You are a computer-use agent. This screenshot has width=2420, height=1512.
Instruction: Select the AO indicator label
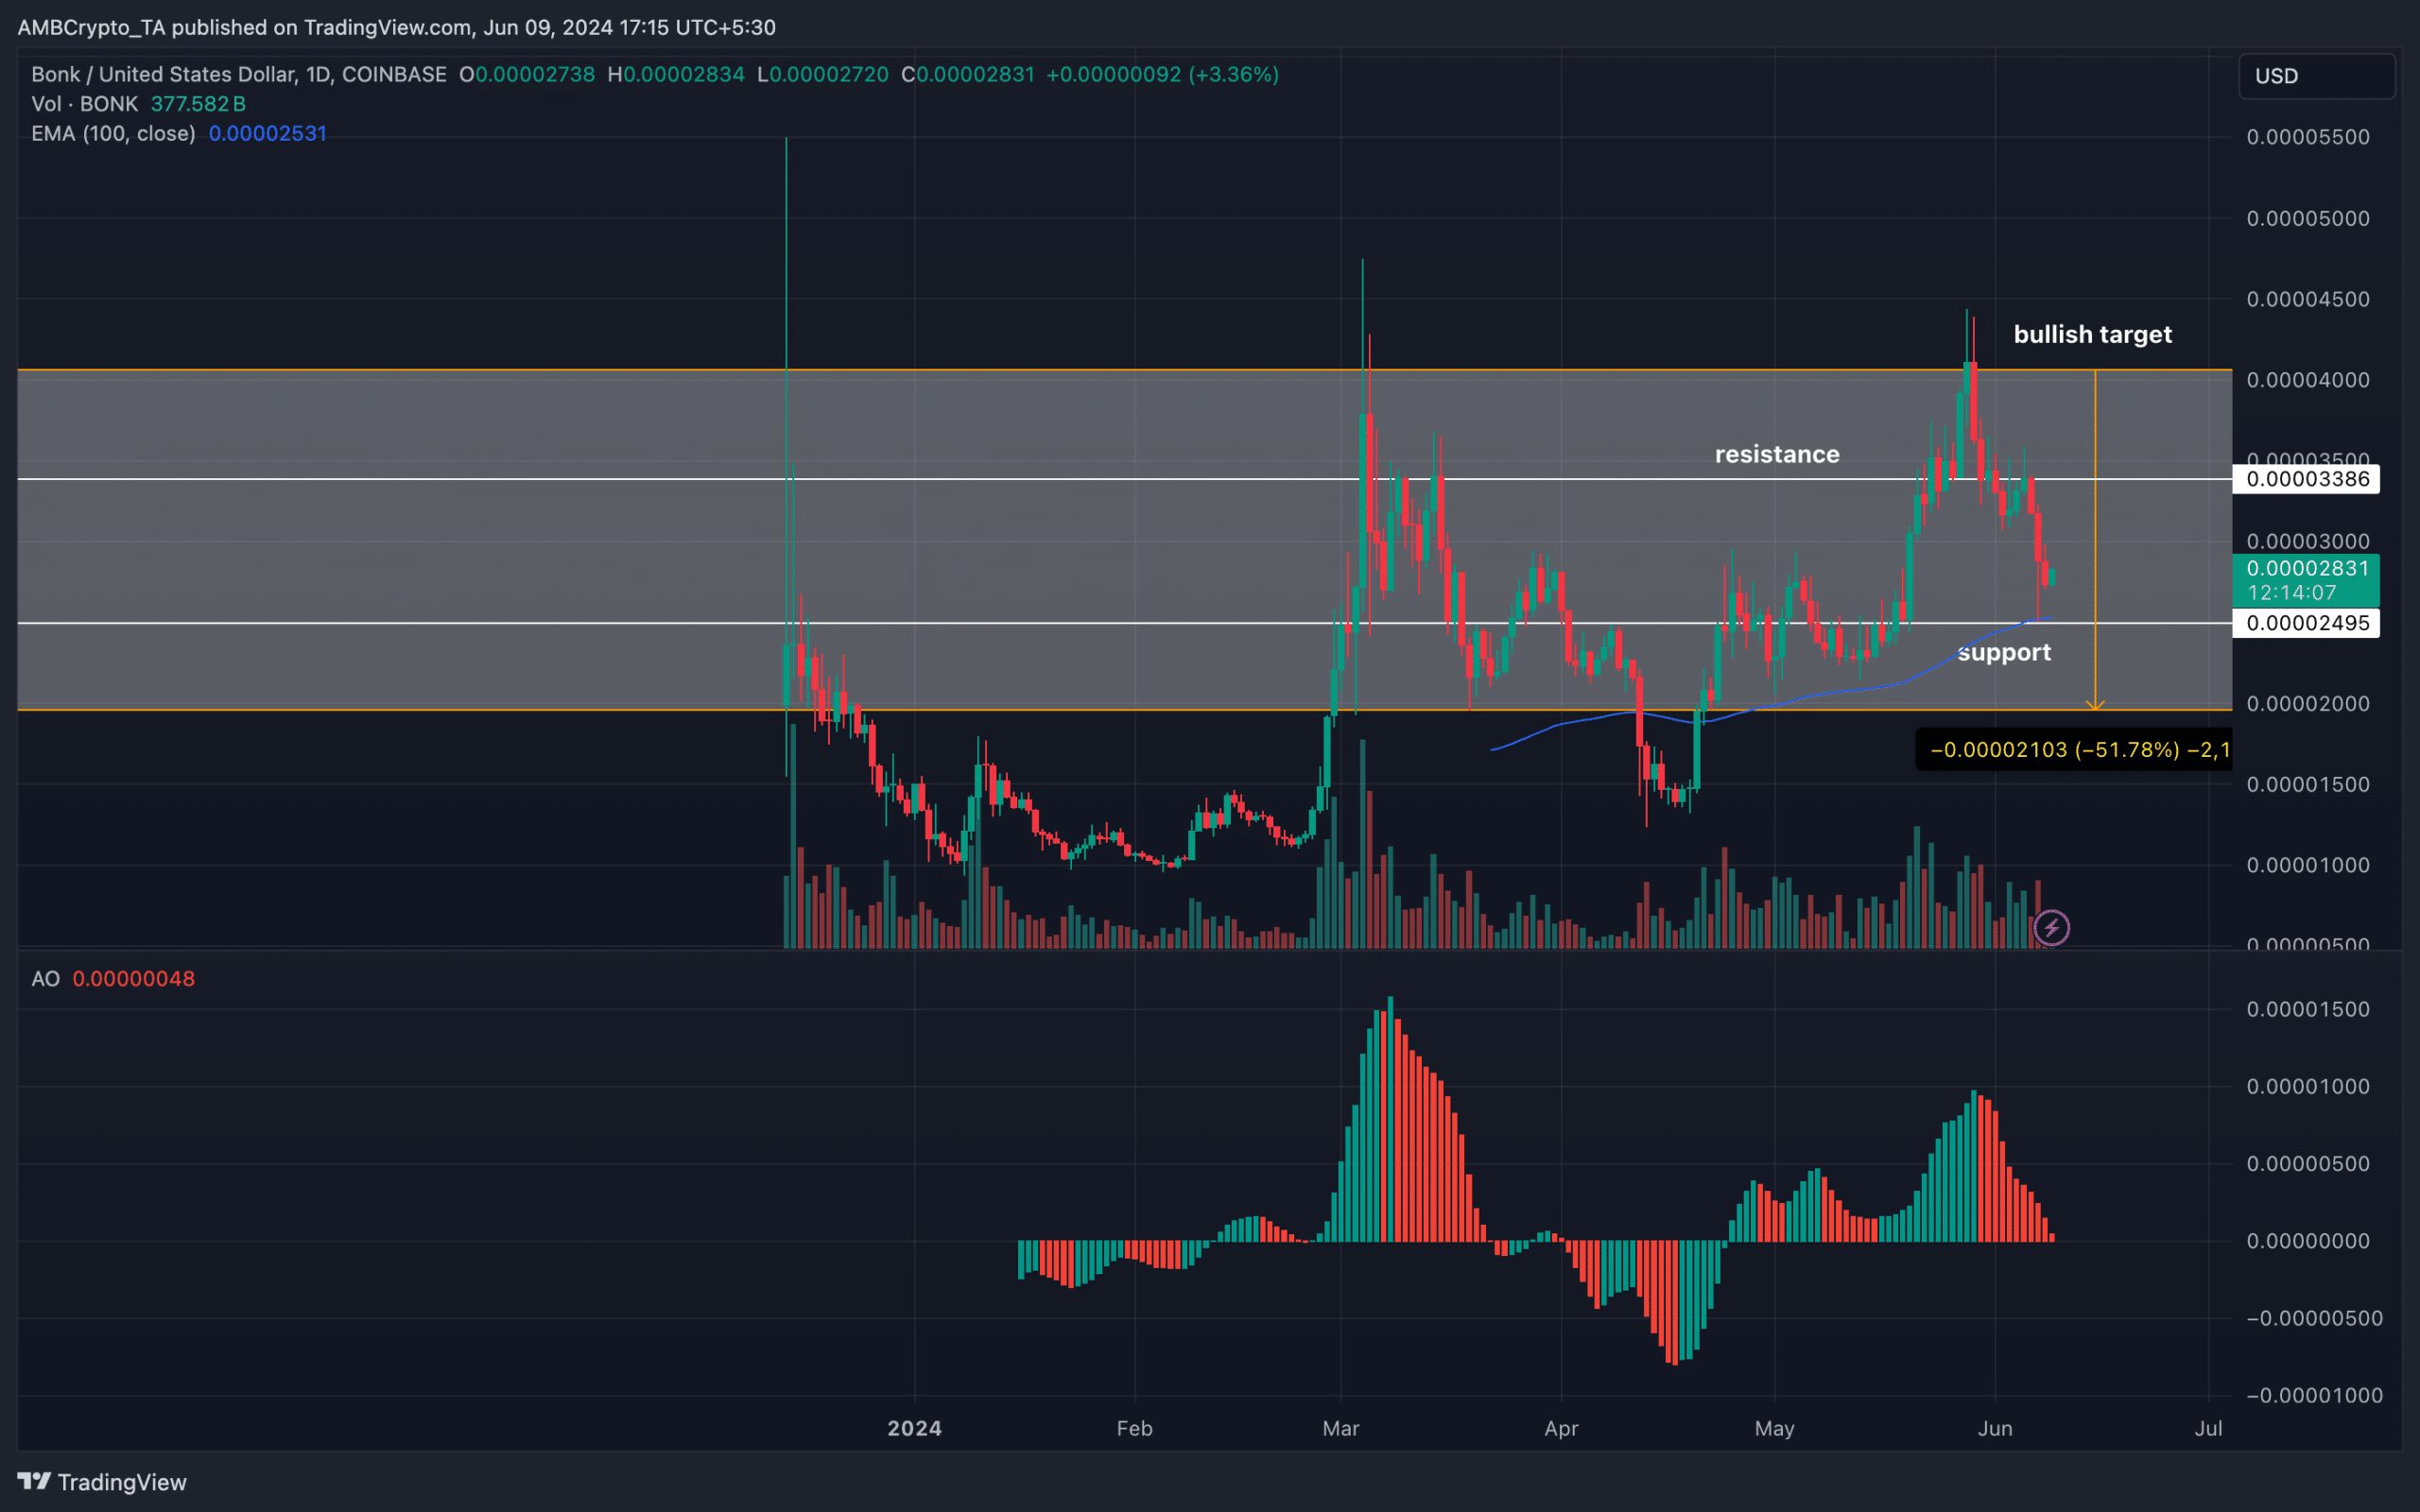point(46,979)
